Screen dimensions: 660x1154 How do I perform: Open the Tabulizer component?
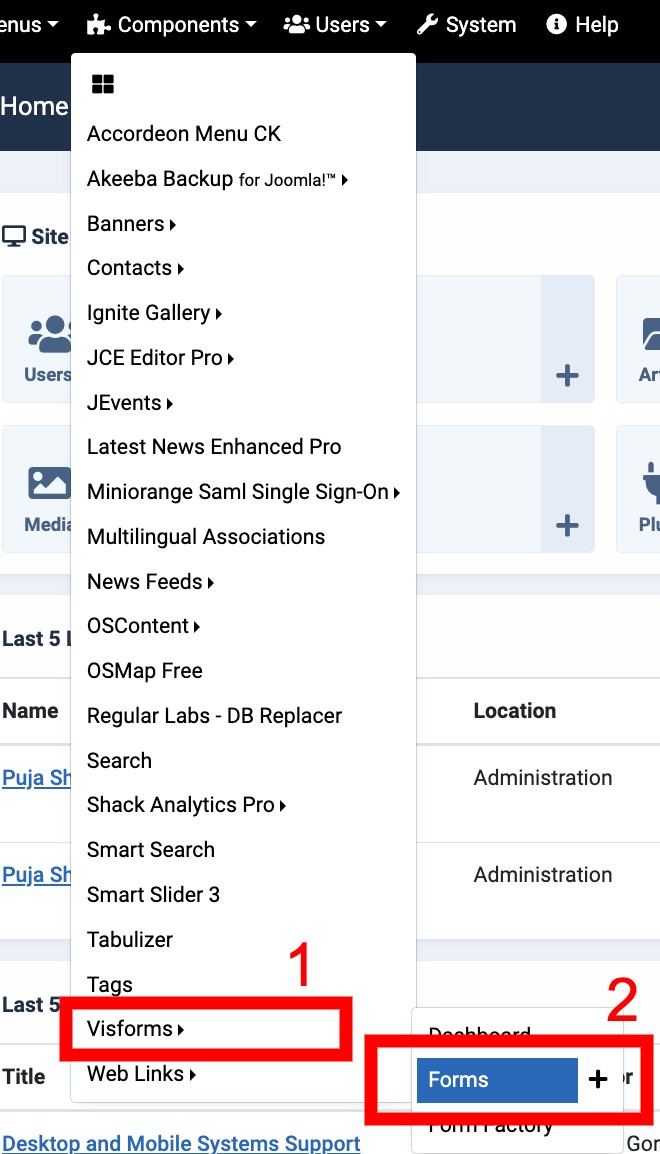tap(130, 939)
